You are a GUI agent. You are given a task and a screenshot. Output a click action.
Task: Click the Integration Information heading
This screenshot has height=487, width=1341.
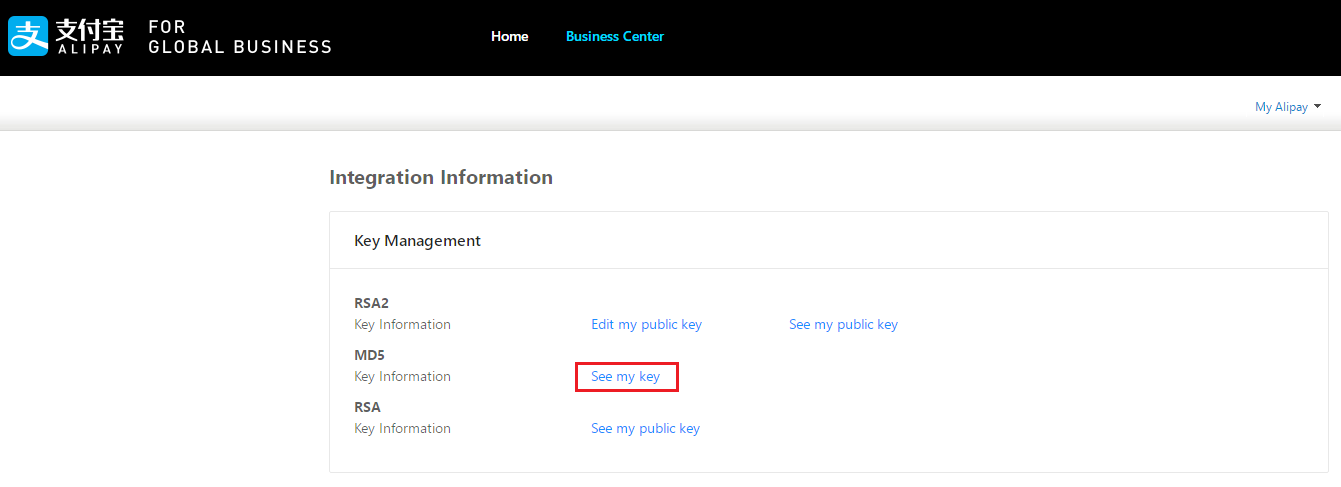point(440,177)
